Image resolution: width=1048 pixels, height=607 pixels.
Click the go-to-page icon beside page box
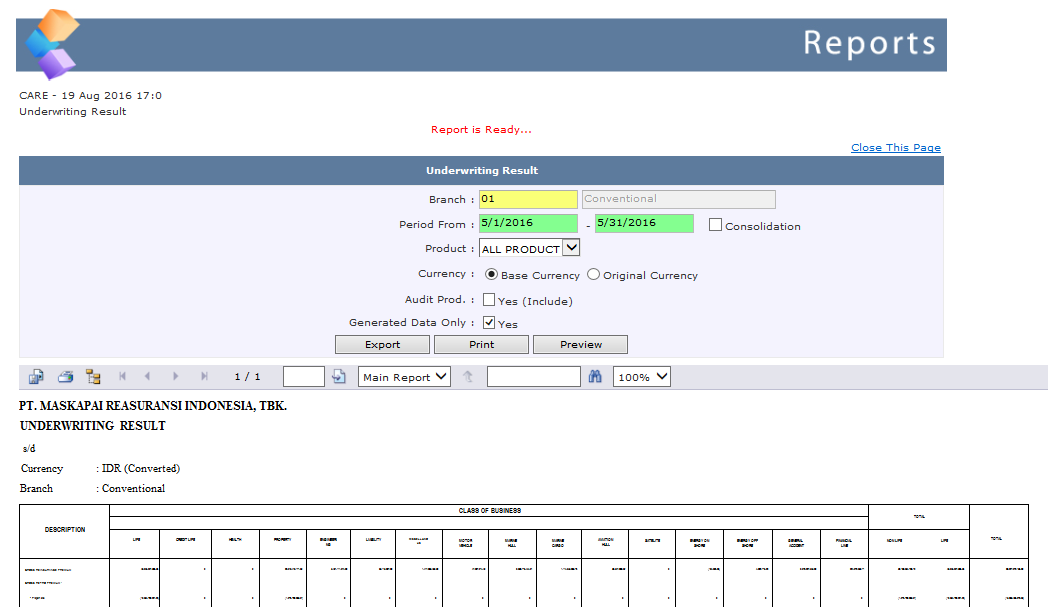coord(338,377)
